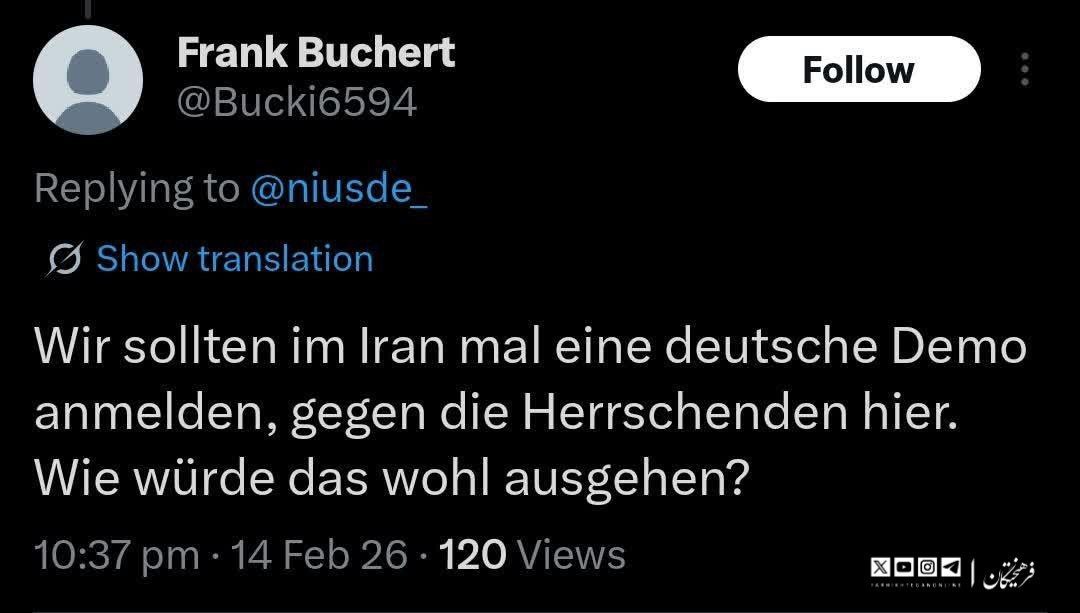
Task: View the 120 Views count
Action: tap(532, 555)
